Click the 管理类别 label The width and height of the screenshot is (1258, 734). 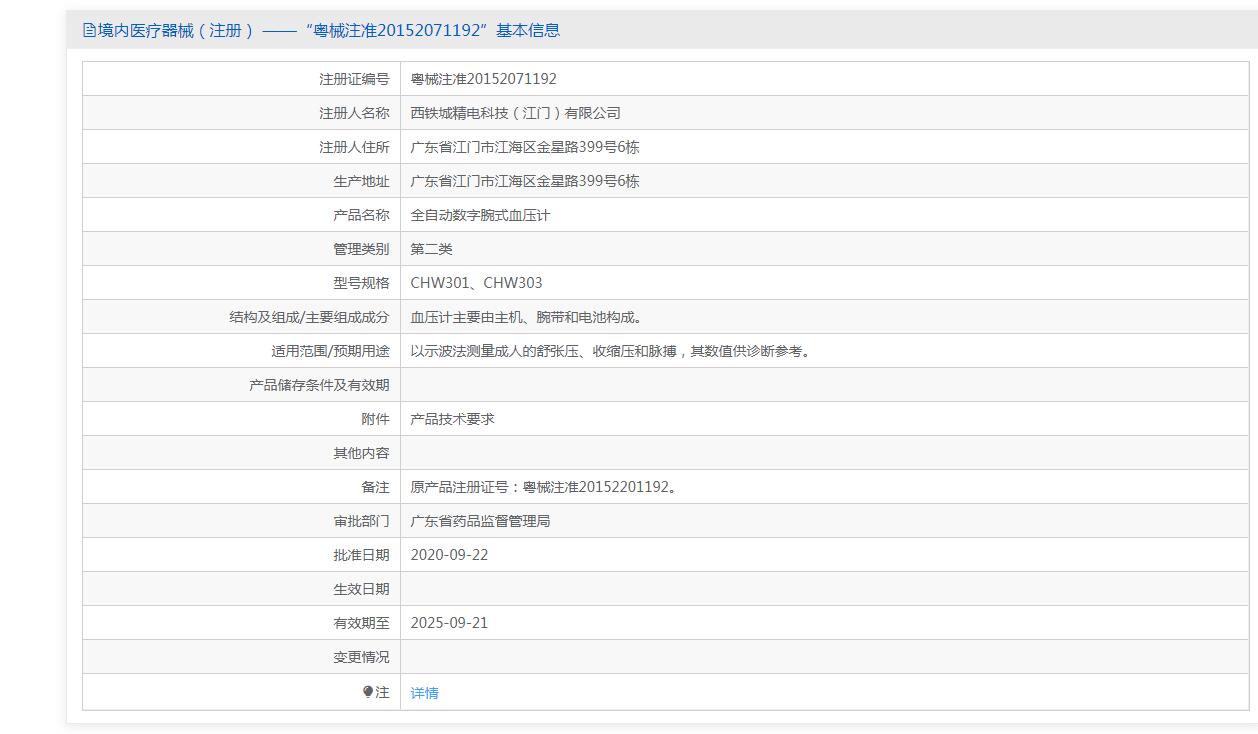coord(361,249)
